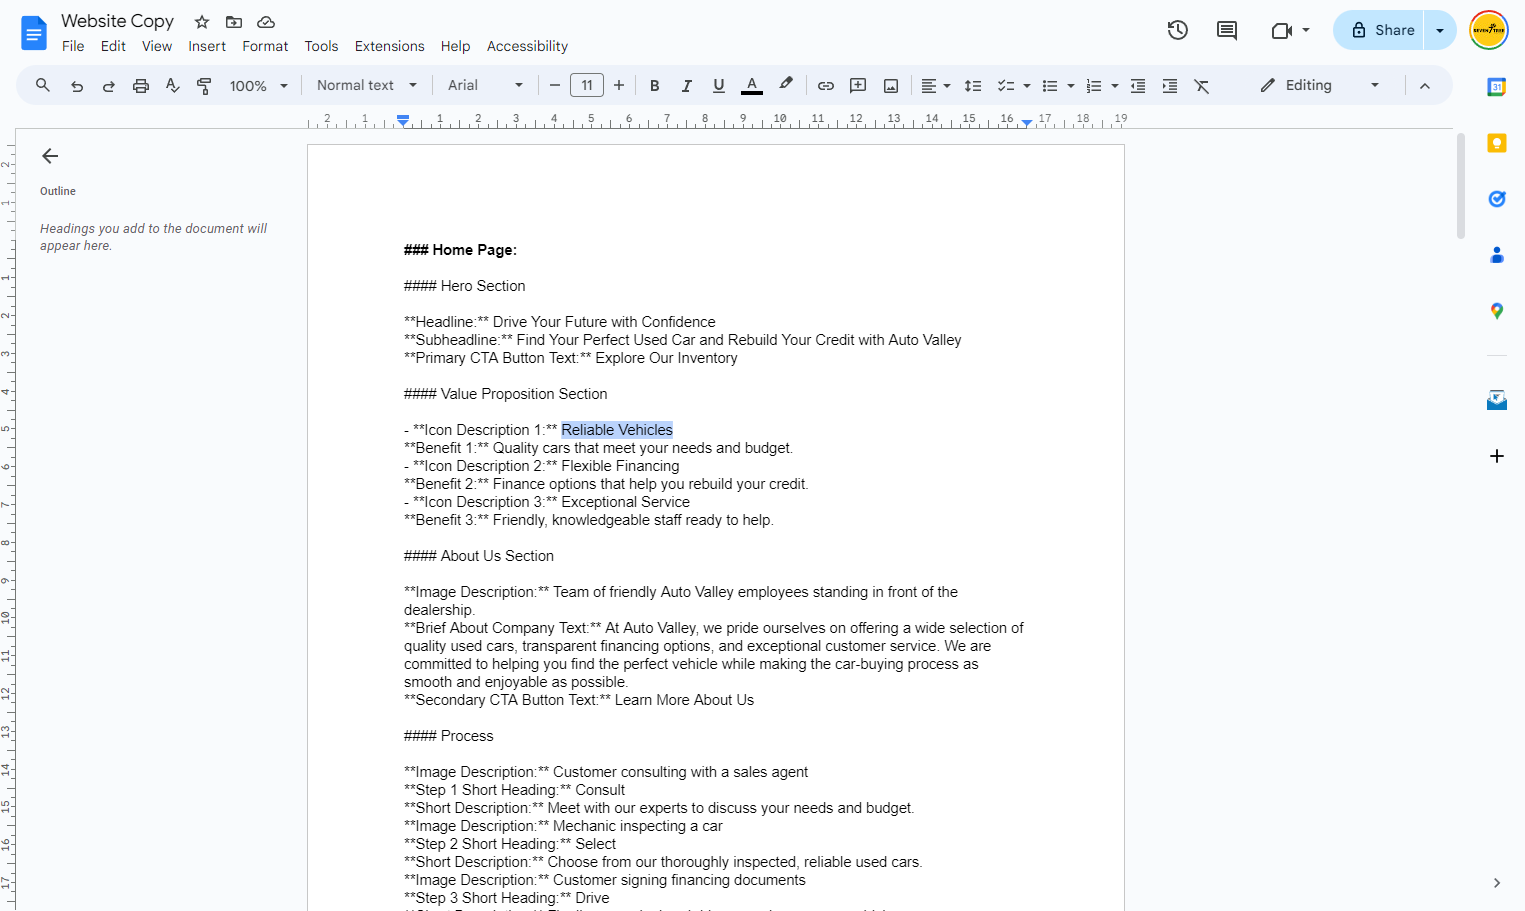Screen dimensions: 1525x911
Task: Open version history clock icon
Action: (1178, 30)
